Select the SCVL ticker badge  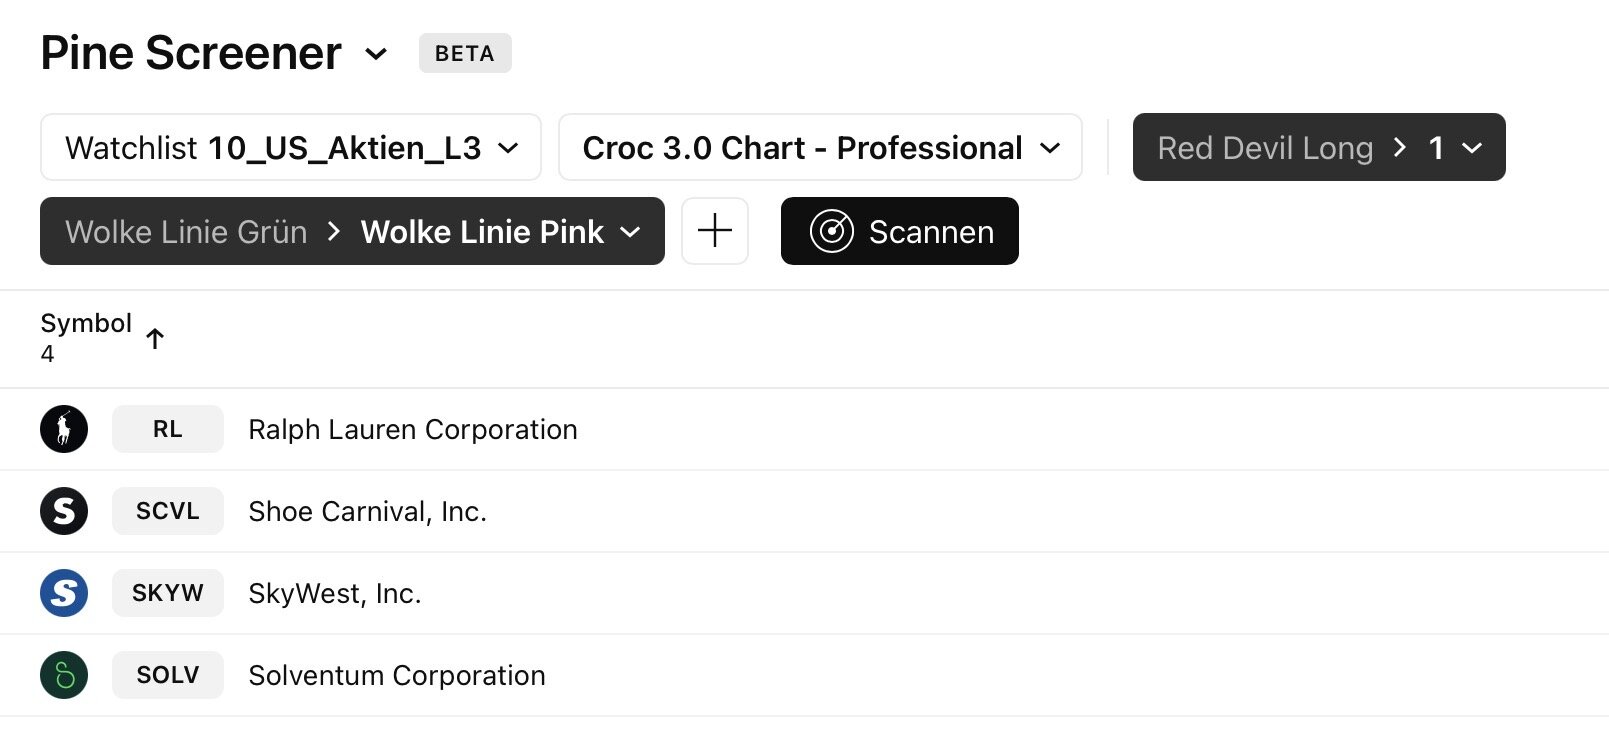168,511
